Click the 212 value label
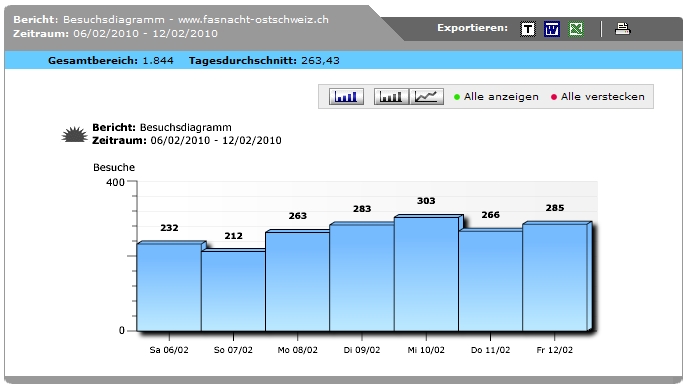This screenshot has width=687, height=387. click(x=233, y=236)
